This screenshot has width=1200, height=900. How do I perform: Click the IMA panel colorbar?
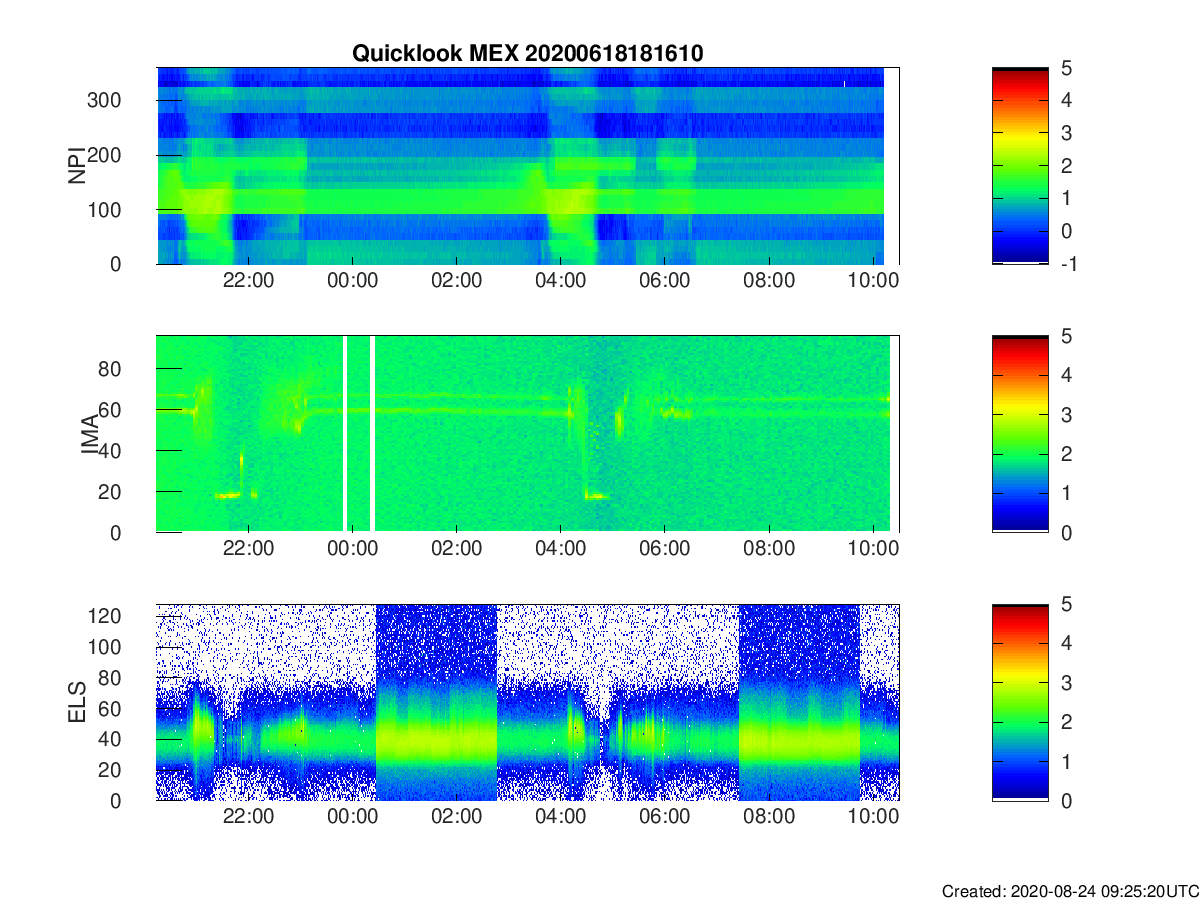pyautogui.click(x=1020, y=434)
